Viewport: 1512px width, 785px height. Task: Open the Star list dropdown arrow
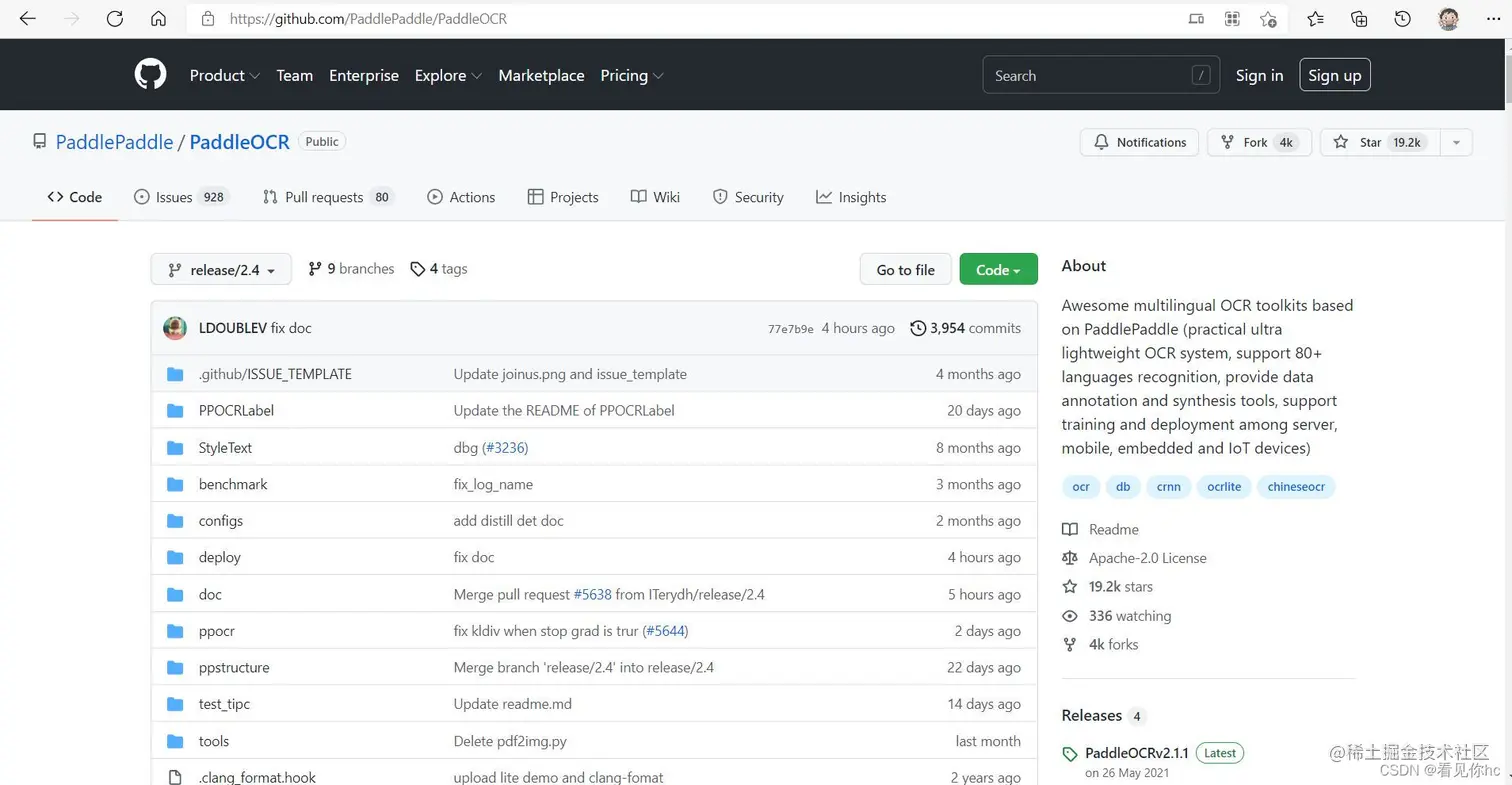tap(1456, 142)
